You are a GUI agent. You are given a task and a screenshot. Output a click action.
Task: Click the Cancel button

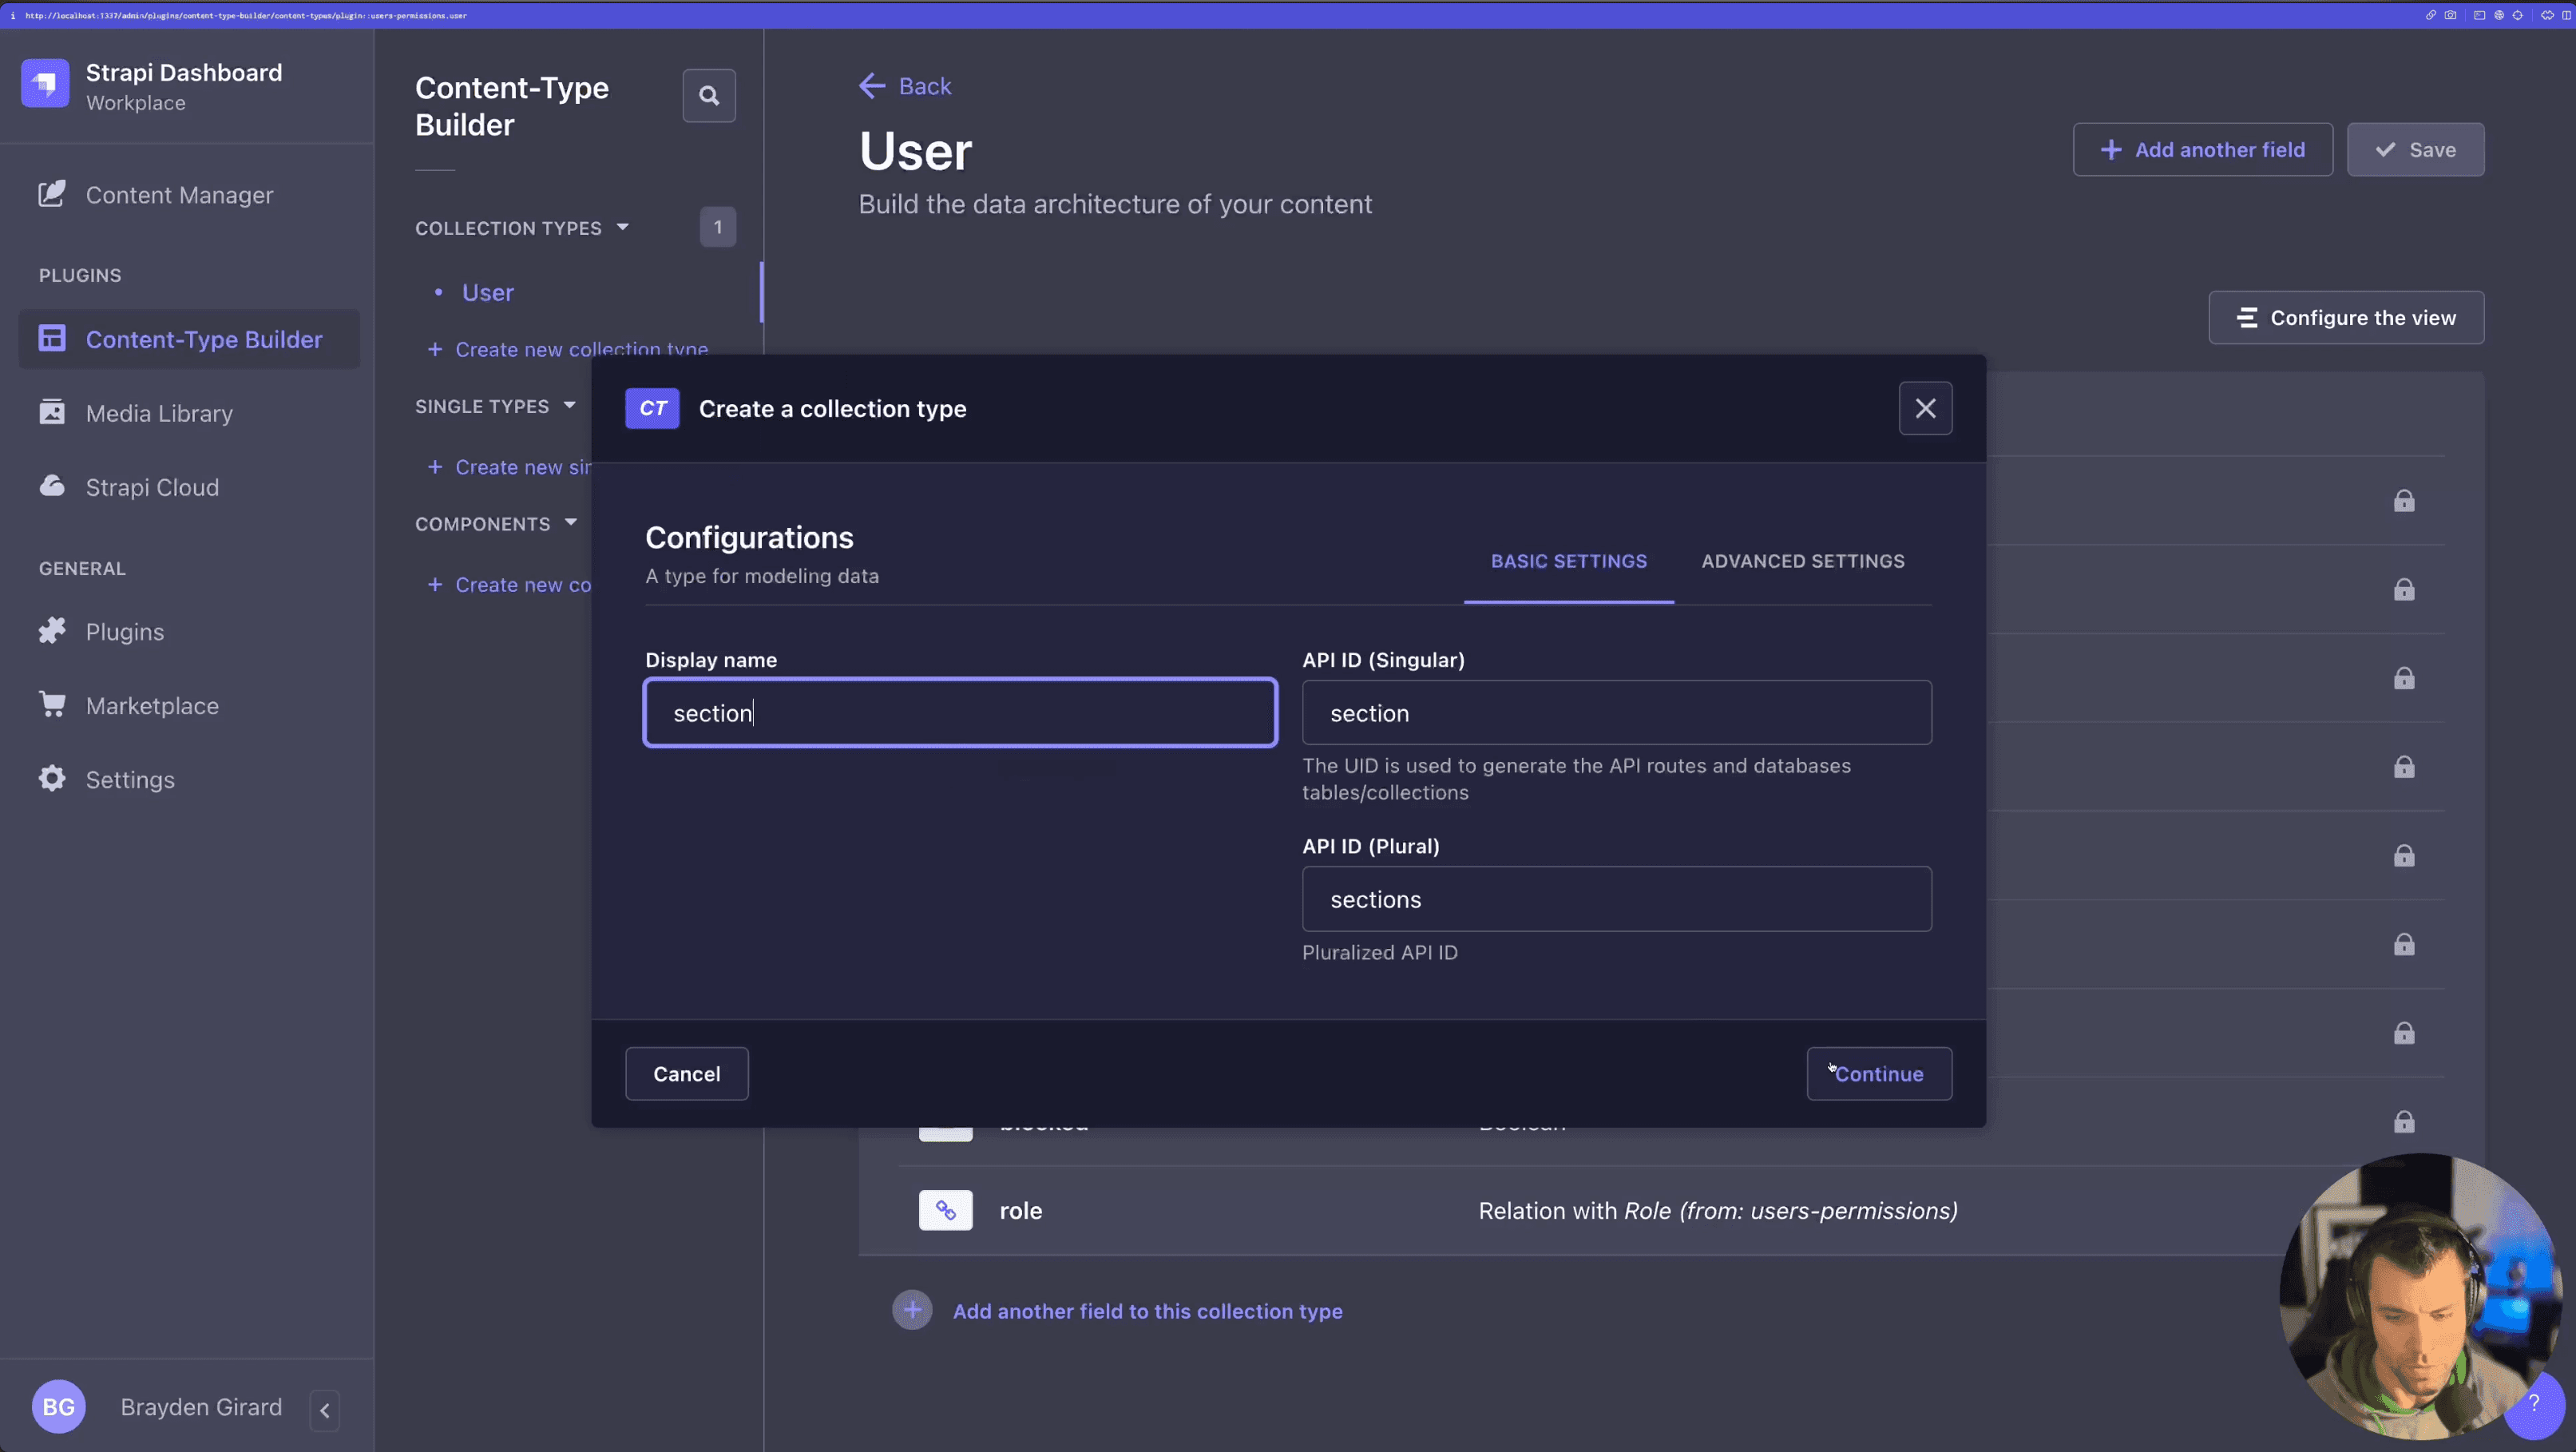click(x=686, y=1074)
